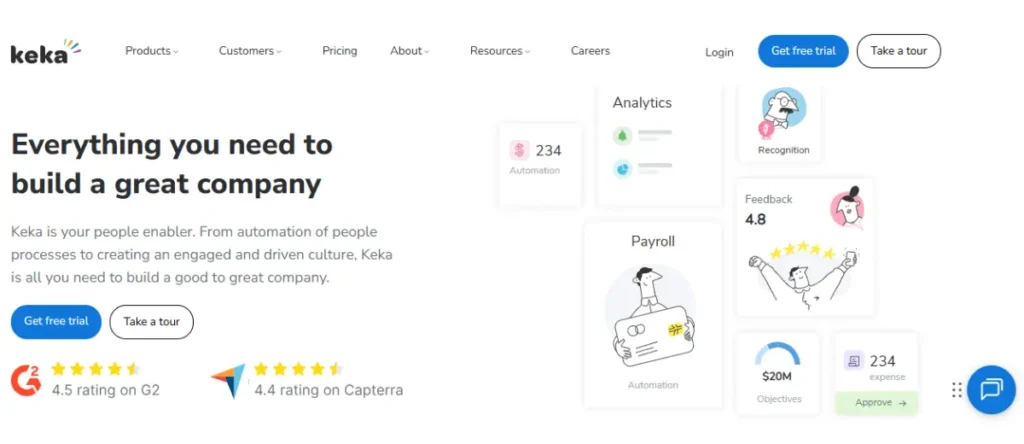Click the header Get free trial button
This screenshot has height=444, width=1024.
point(803,51)
